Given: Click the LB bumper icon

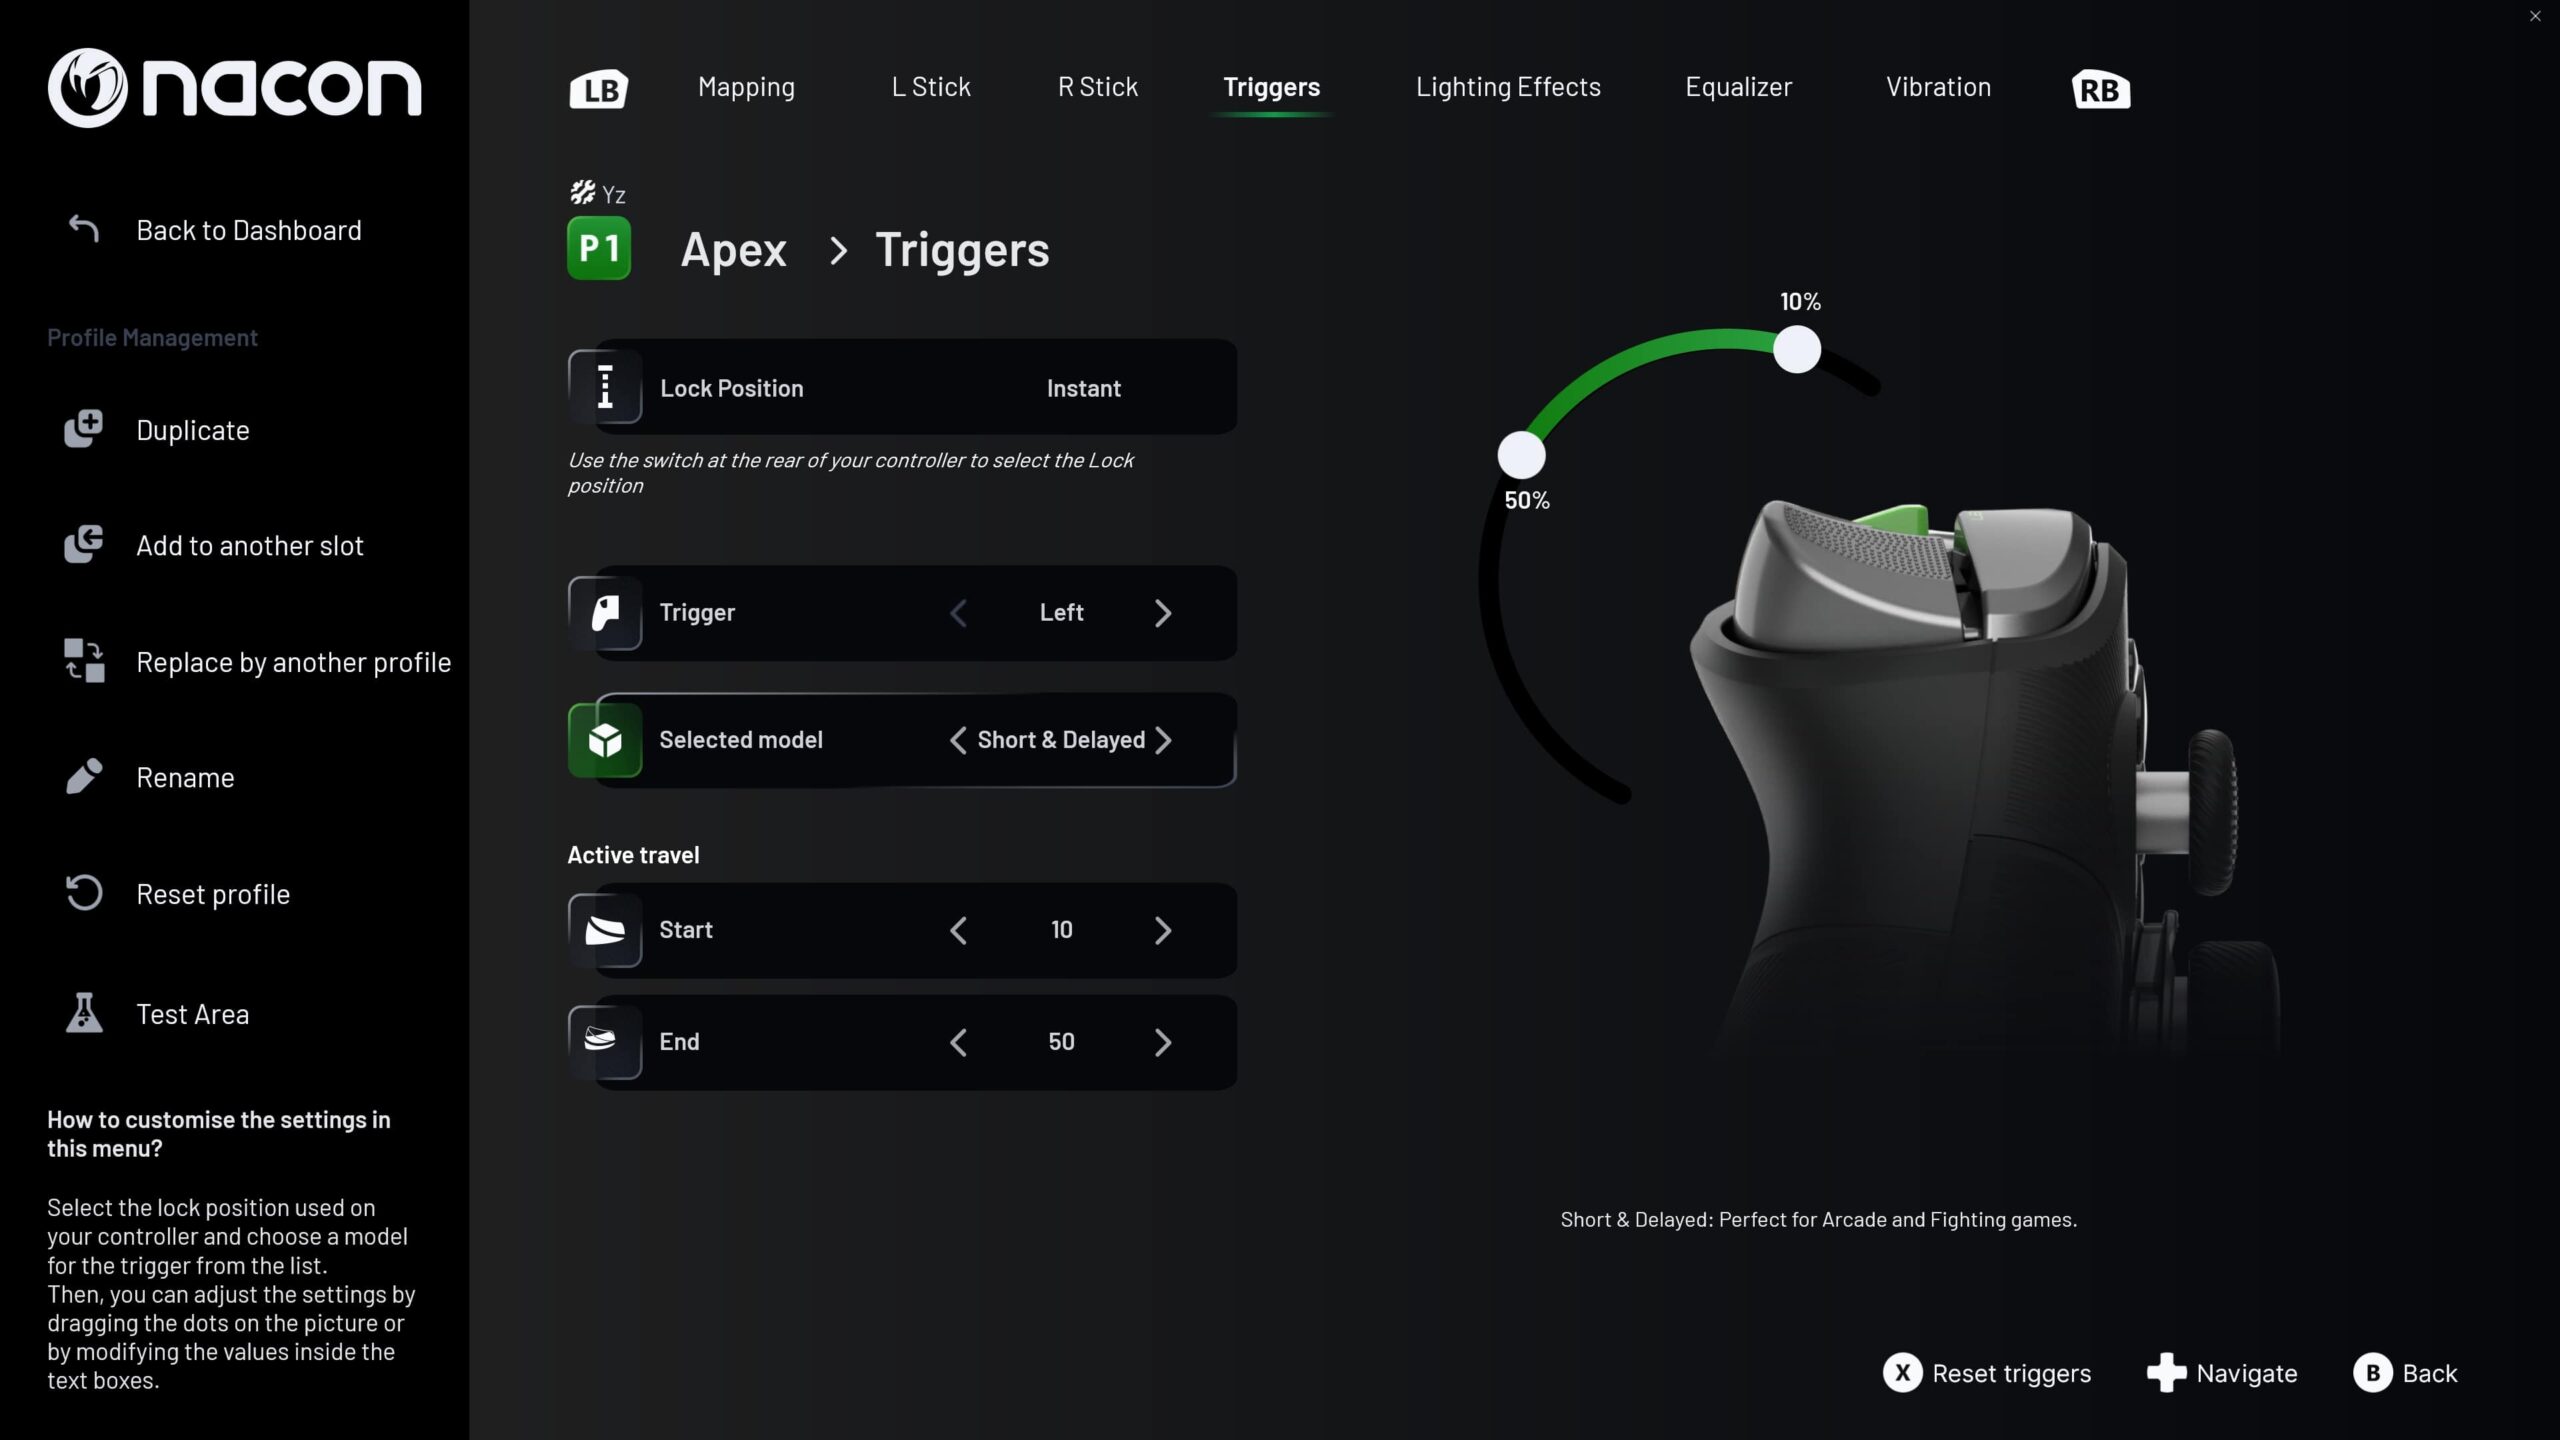Looking at the screenshot, I should click(x=599, y=89).
